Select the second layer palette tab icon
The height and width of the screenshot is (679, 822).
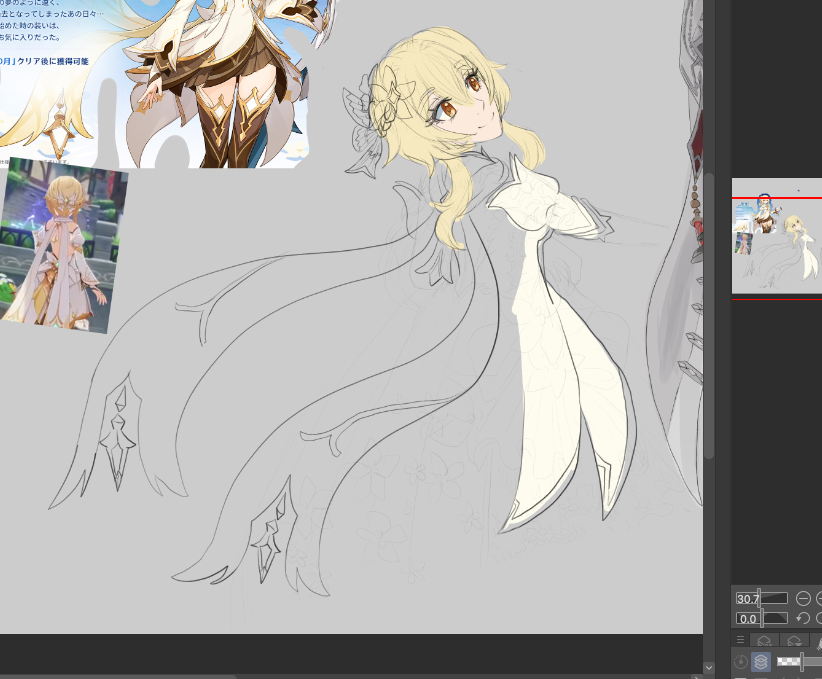click(x=794, y=640)
